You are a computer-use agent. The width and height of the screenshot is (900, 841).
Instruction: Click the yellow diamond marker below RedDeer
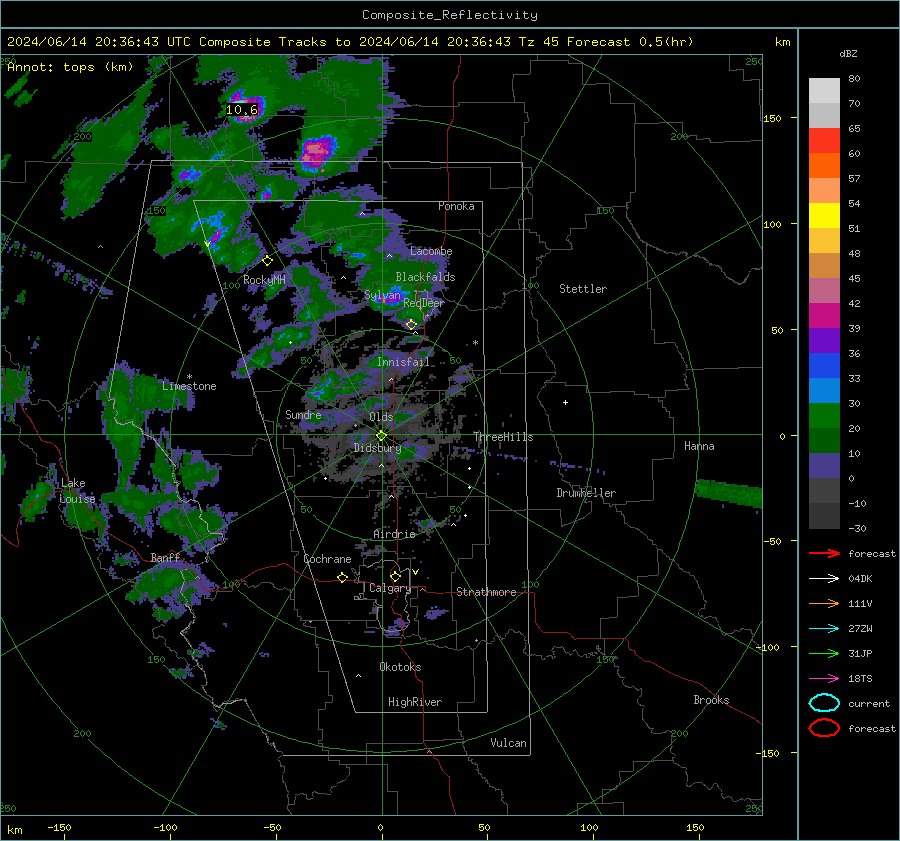click(x=412, y=325)
